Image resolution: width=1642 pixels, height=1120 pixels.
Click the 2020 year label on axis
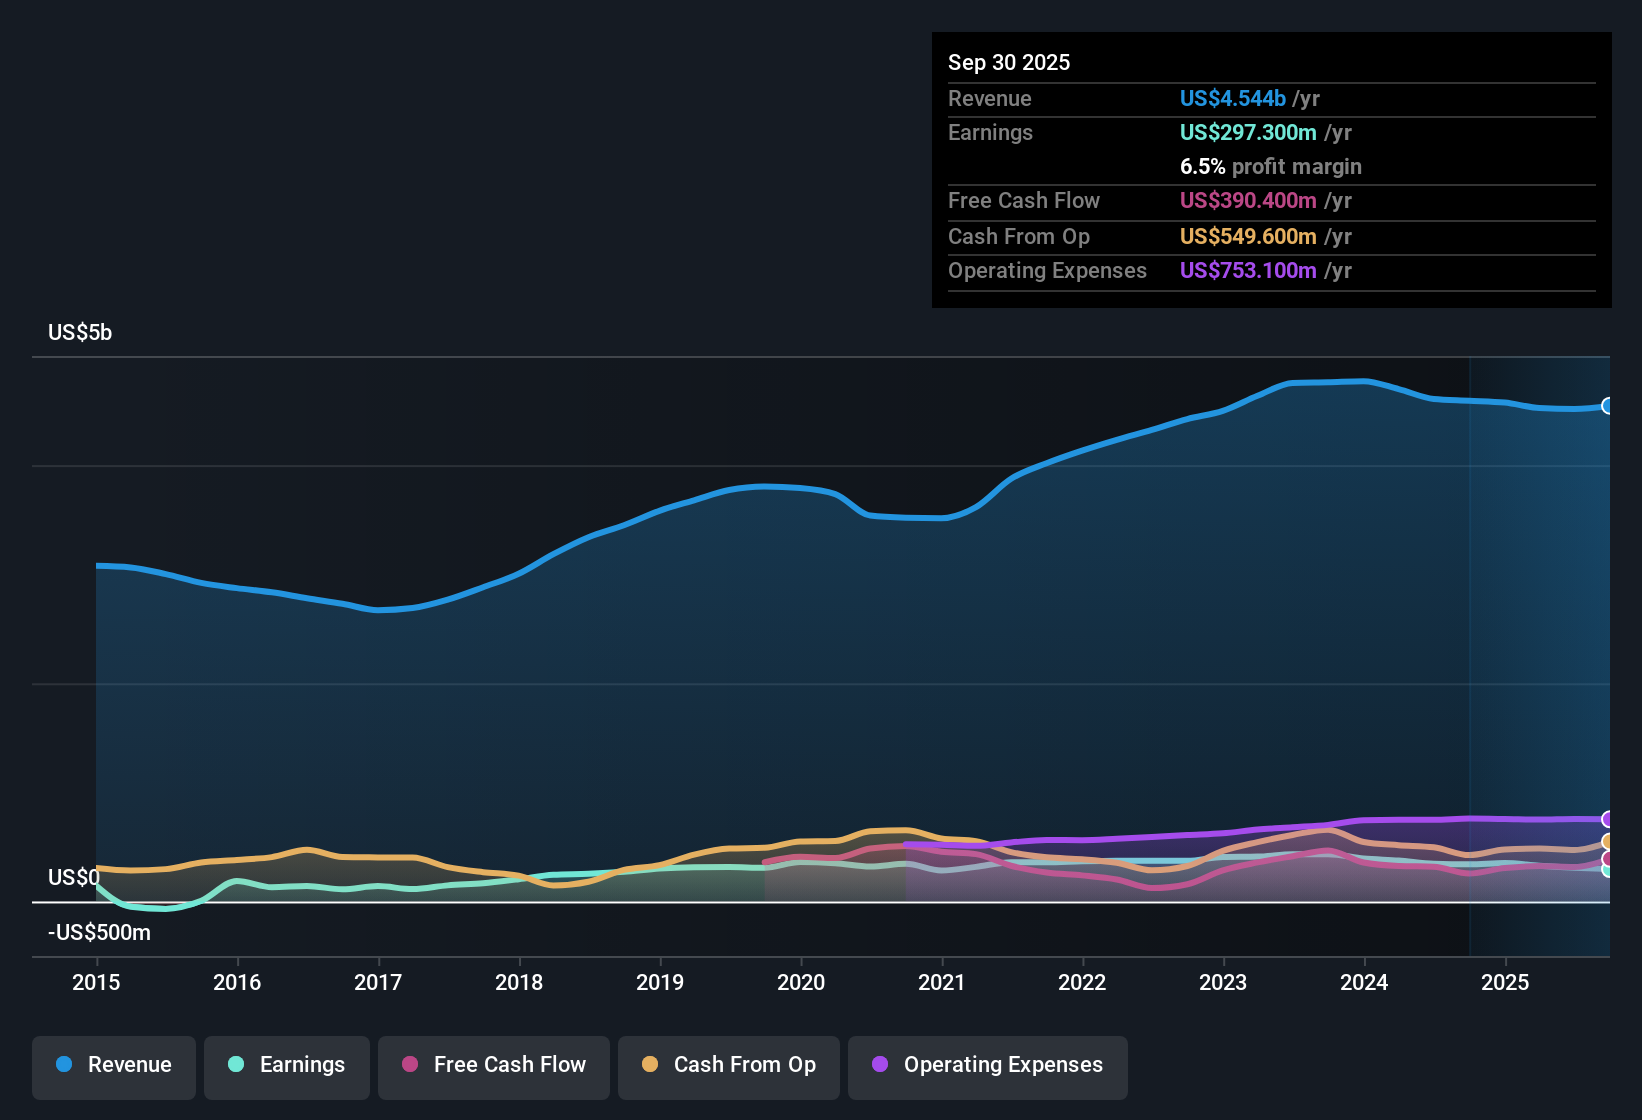(x=801, y=983)
